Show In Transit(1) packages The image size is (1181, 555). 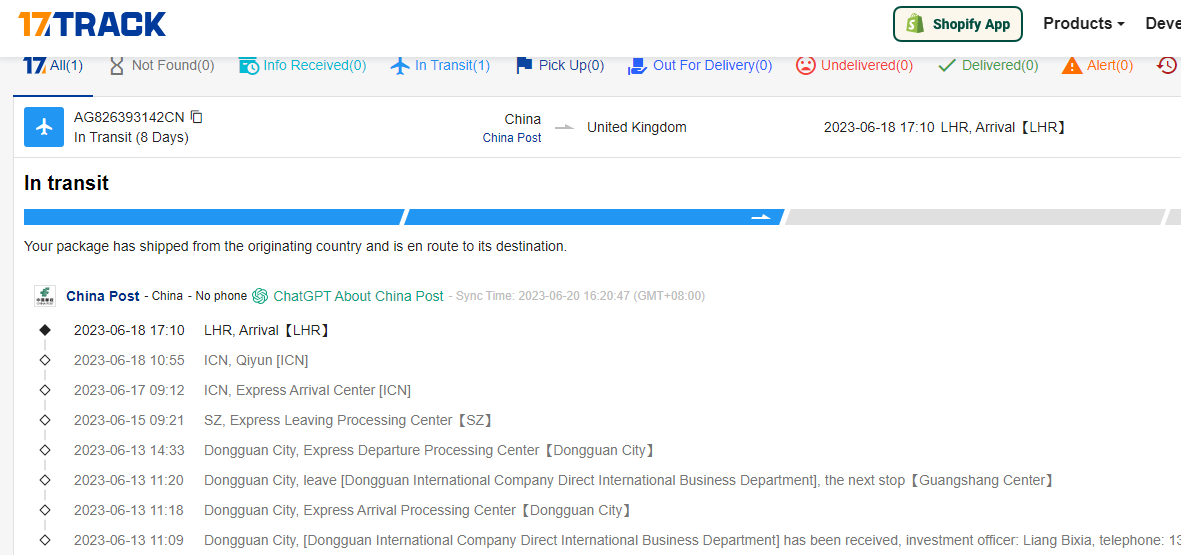pyautogui.click(x=440, y=66)
